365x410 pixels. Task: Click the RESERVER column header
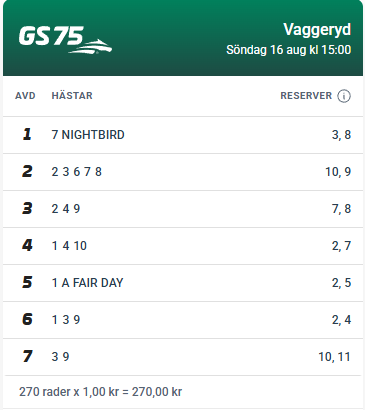(x=306, y=96)
